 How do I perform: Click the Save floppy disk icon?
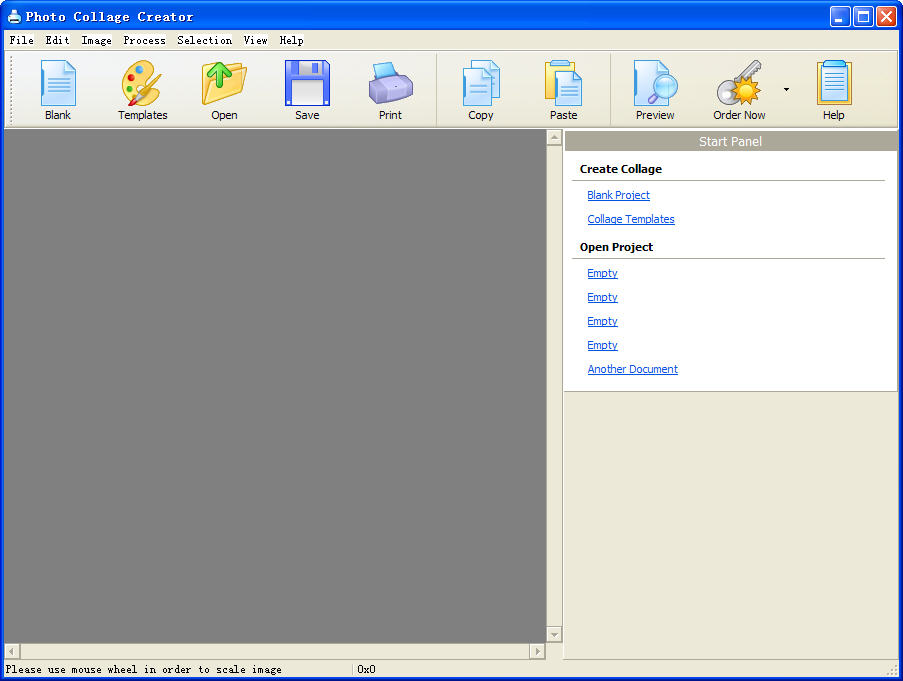307,84
